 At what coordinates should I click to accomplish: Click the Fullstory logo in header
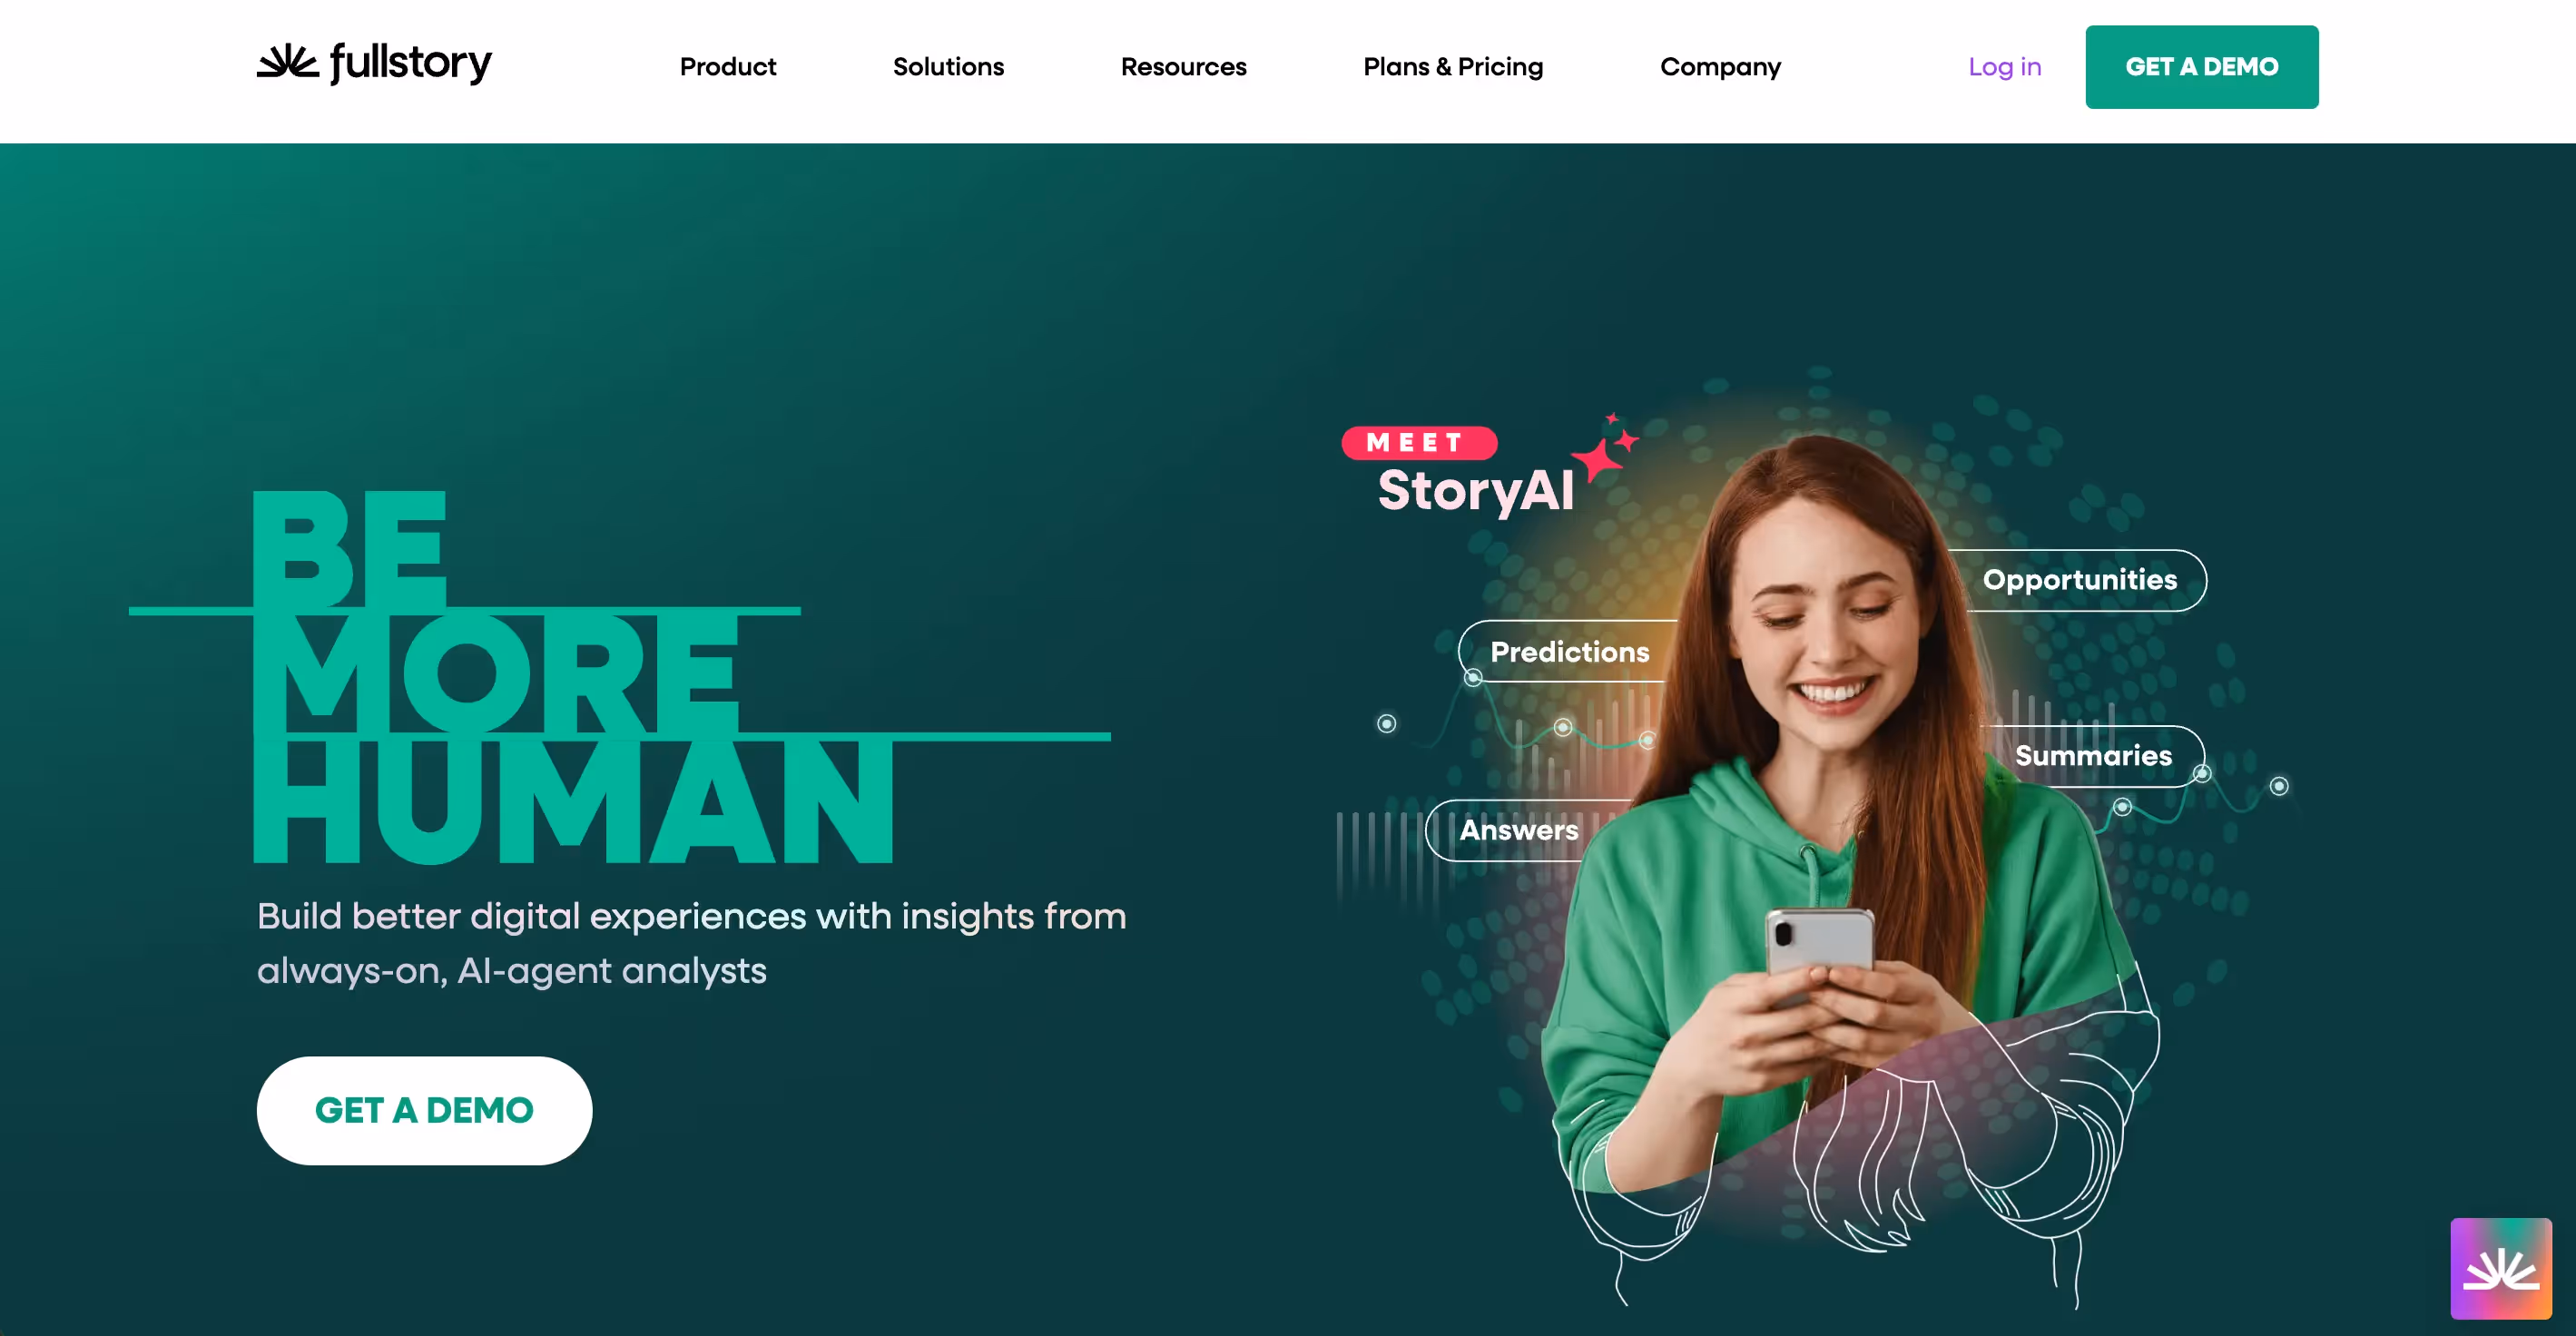(x=374, y=64)
